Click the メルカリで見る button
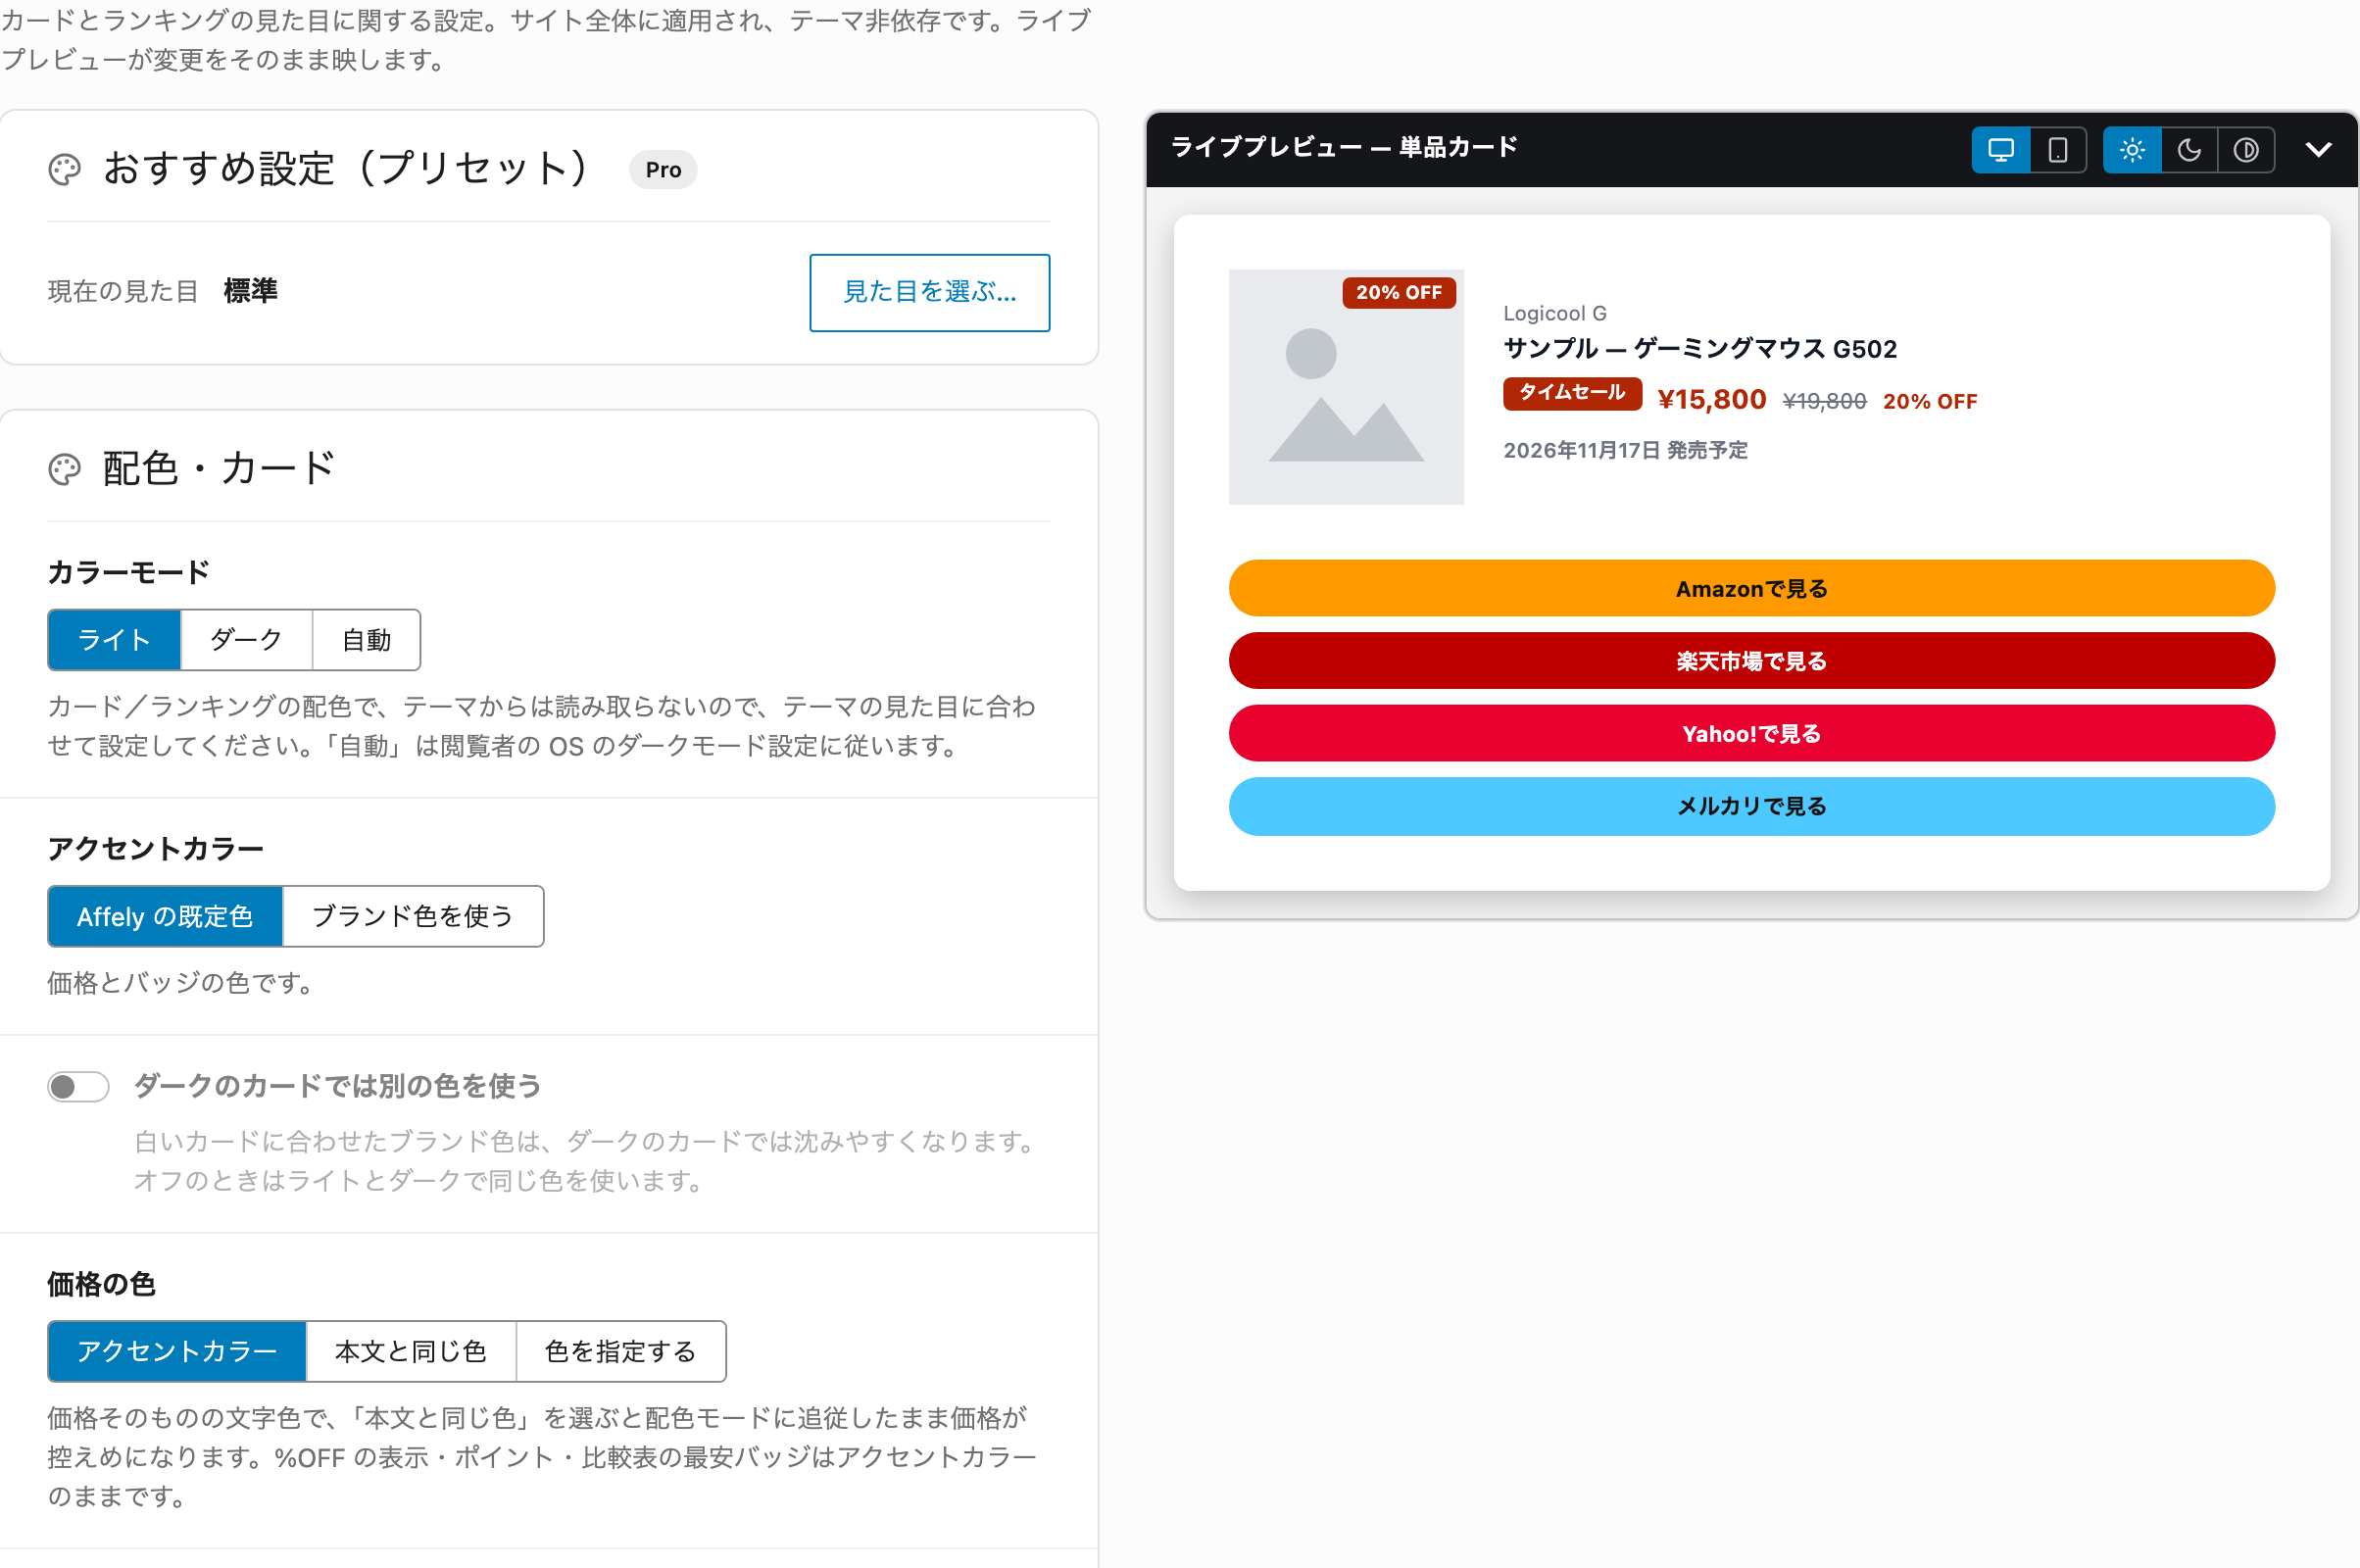Viewport: 2360px width, 1568px height. click(x=1752, y=806)
